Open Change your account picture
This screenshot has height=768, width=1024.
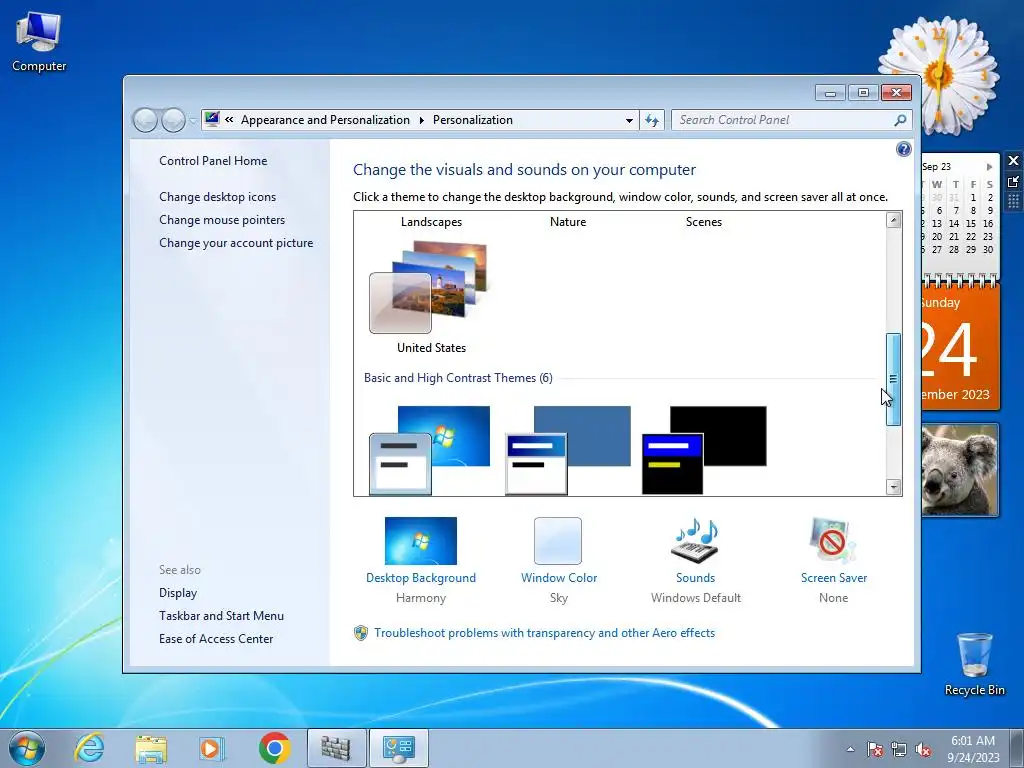236,243
